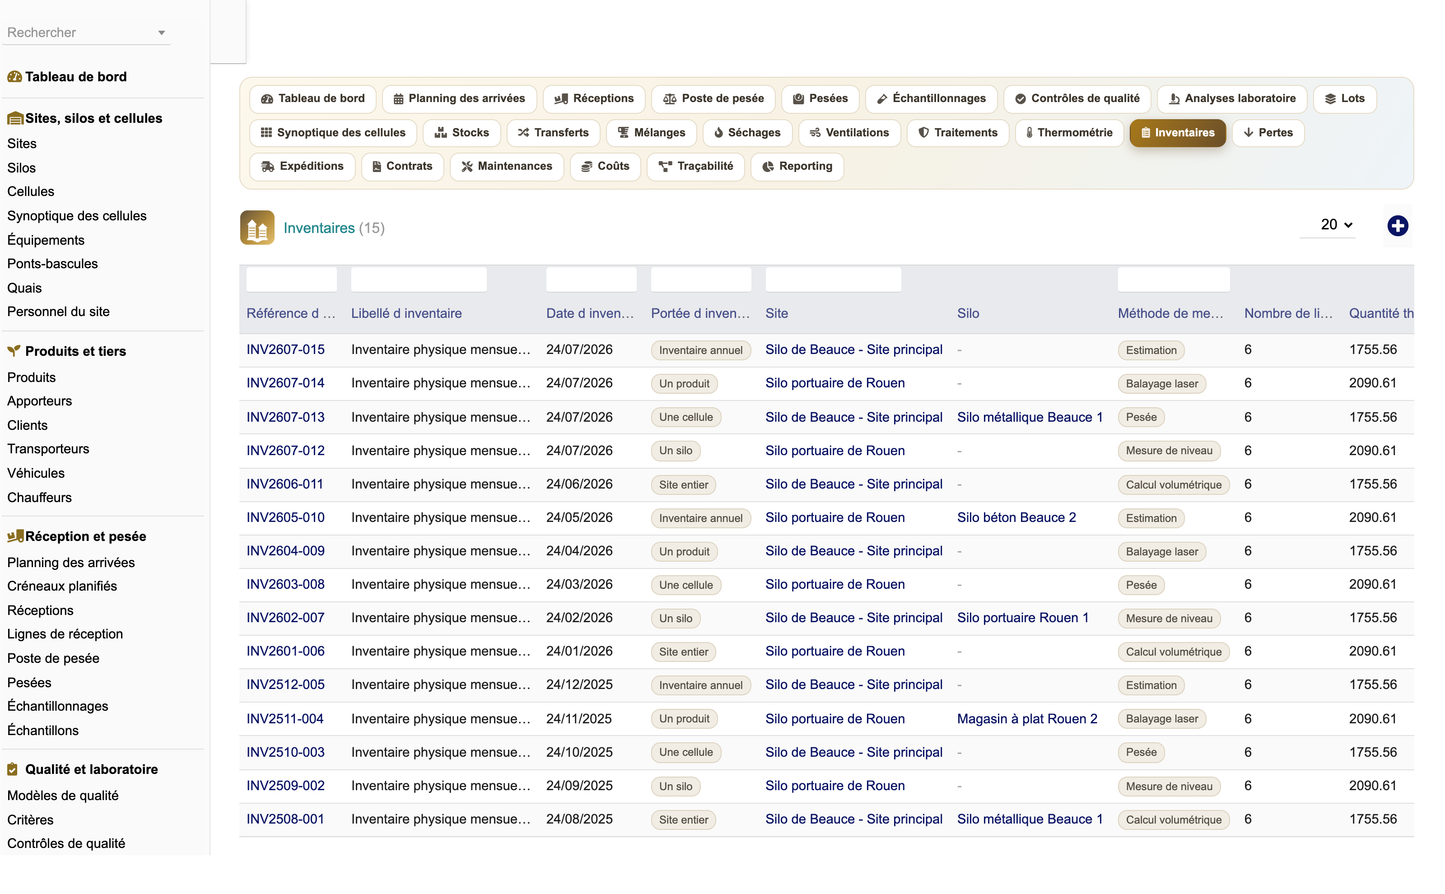Open the Contrats tab
Image resolution: width=1445 pixels, height=894 pixels.
tap(402, 167)
